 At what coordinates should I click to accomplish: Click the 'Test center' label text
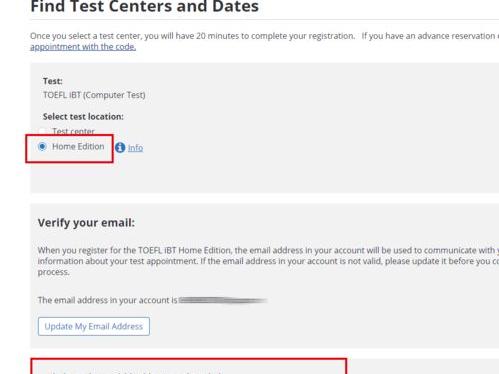[x=73, y=131]
